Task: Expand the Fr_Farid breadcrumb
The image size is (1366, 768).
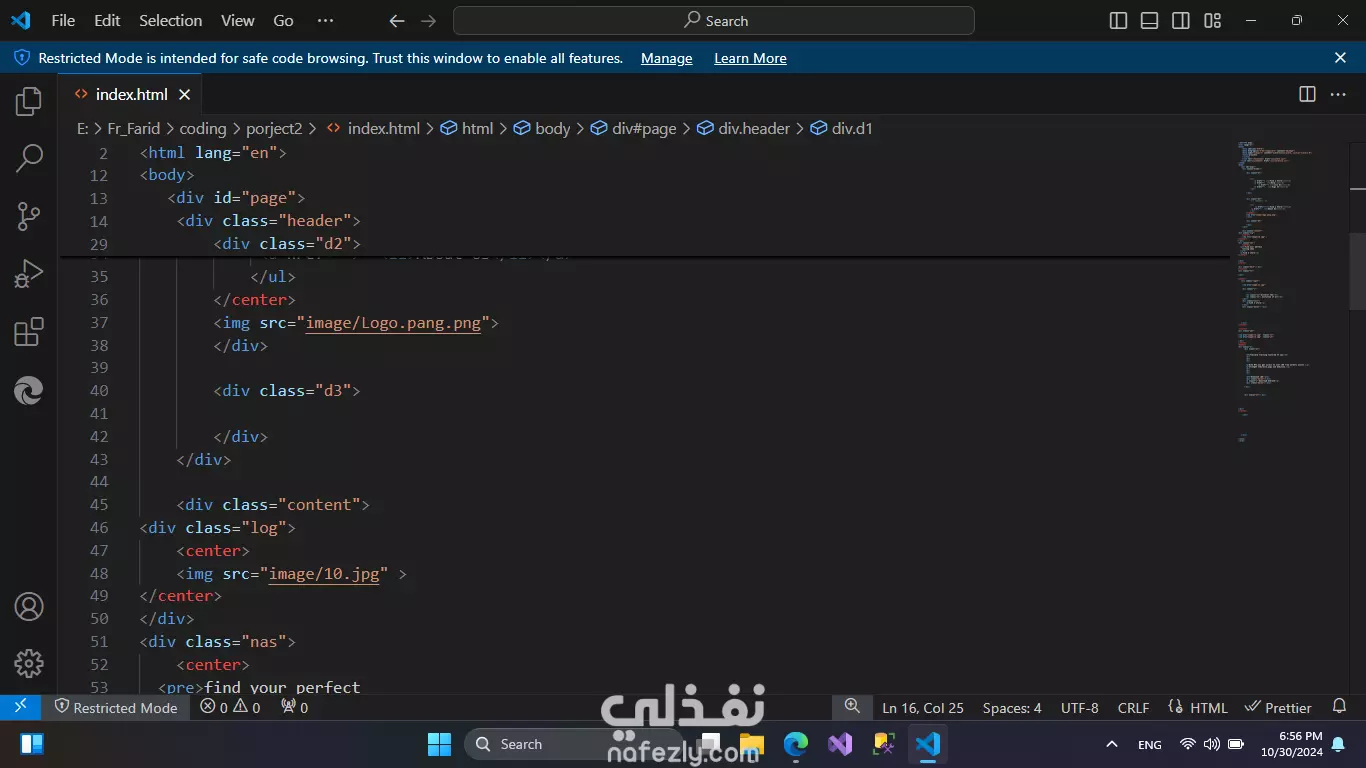Action: tap(134, 128)
